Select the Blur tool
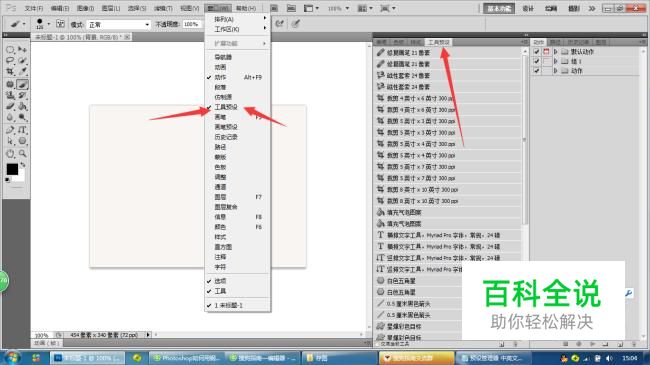Screen dimensions: 650x365 point(10,117)
